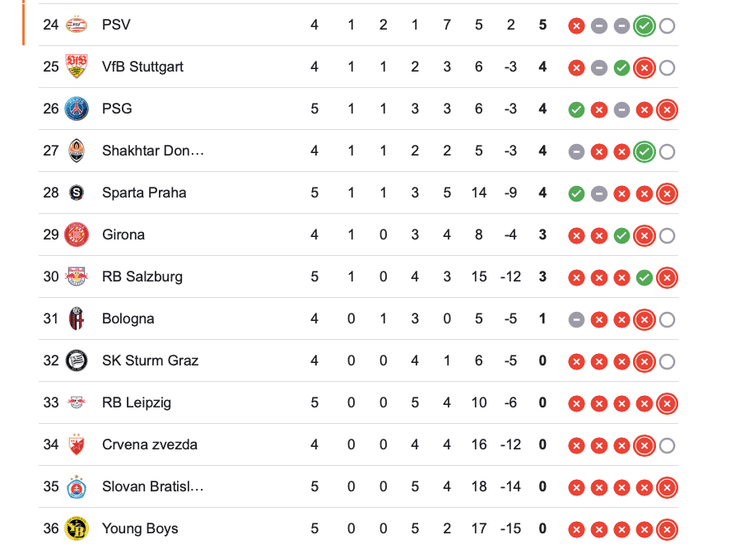Click the Bologna club crest

point(77,319)
